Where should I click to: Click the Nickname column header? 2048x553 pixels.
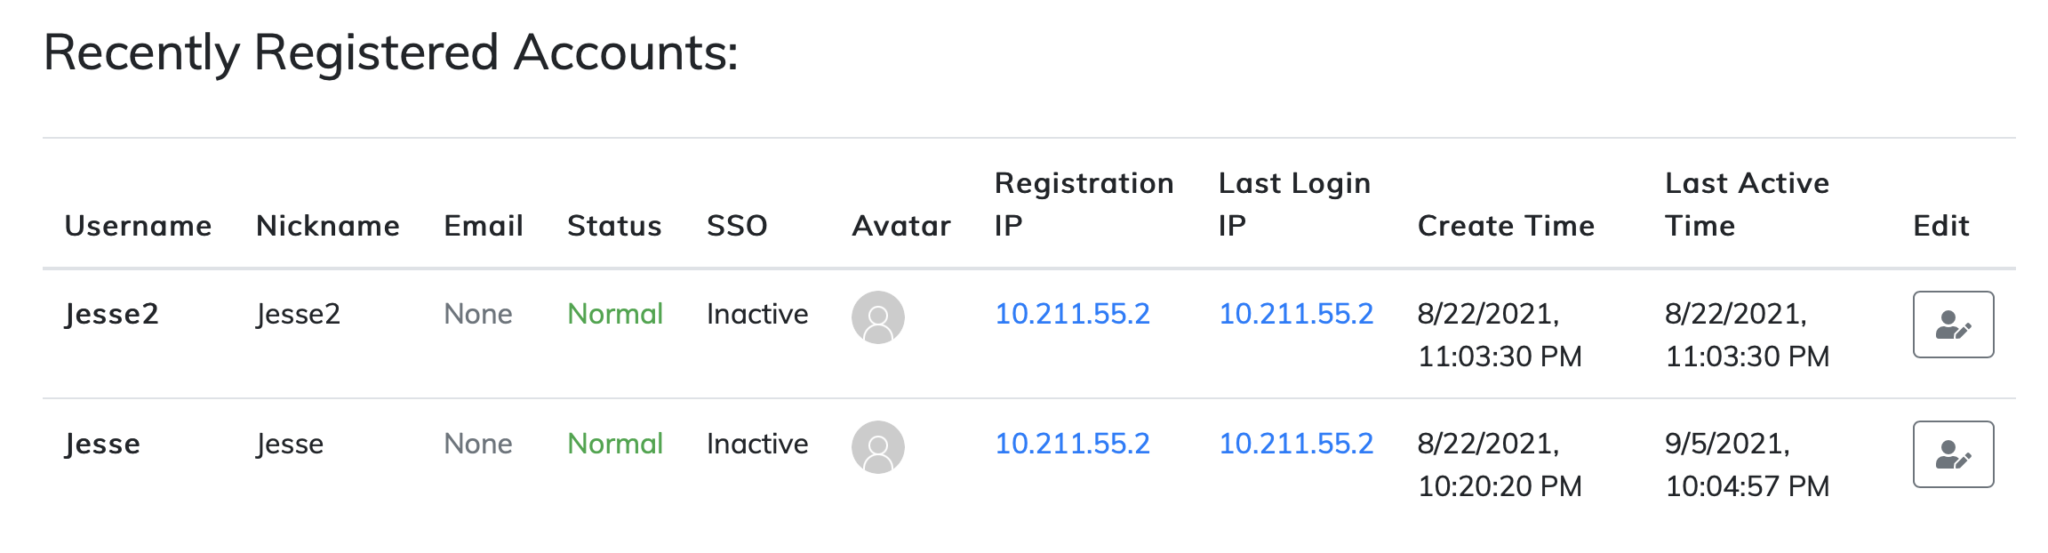(x=327, y=226)
